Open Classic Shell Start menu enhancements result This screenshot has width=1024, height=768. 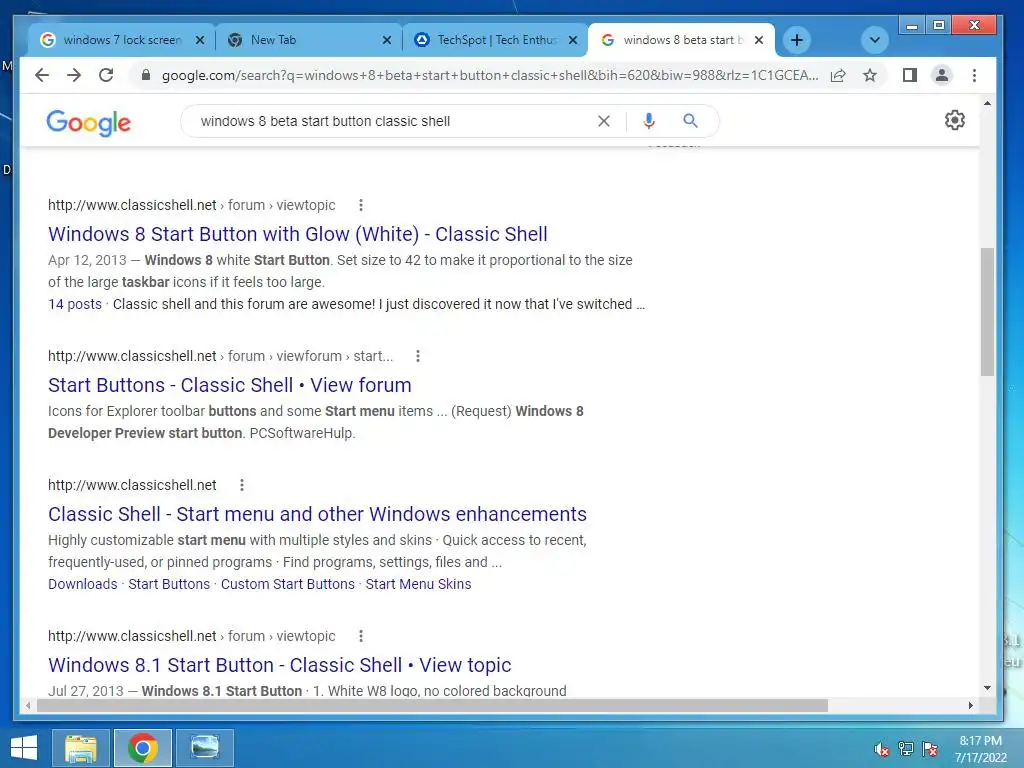click(317, 514)
